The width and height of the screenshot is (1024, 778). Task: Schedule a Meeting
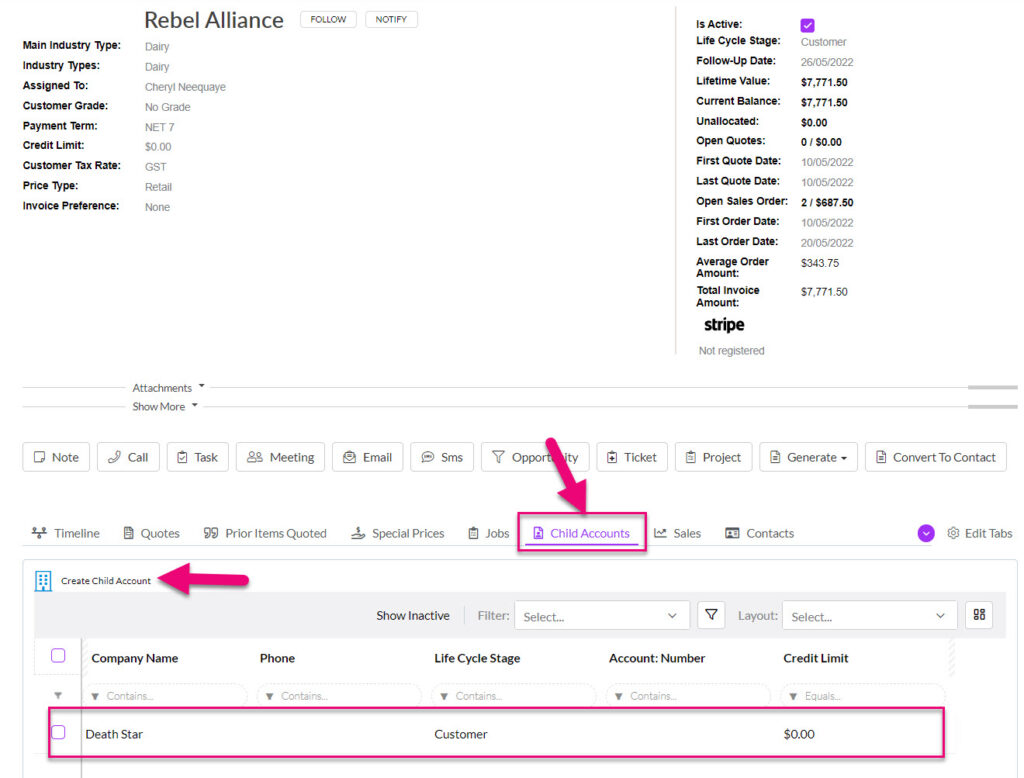280,457
